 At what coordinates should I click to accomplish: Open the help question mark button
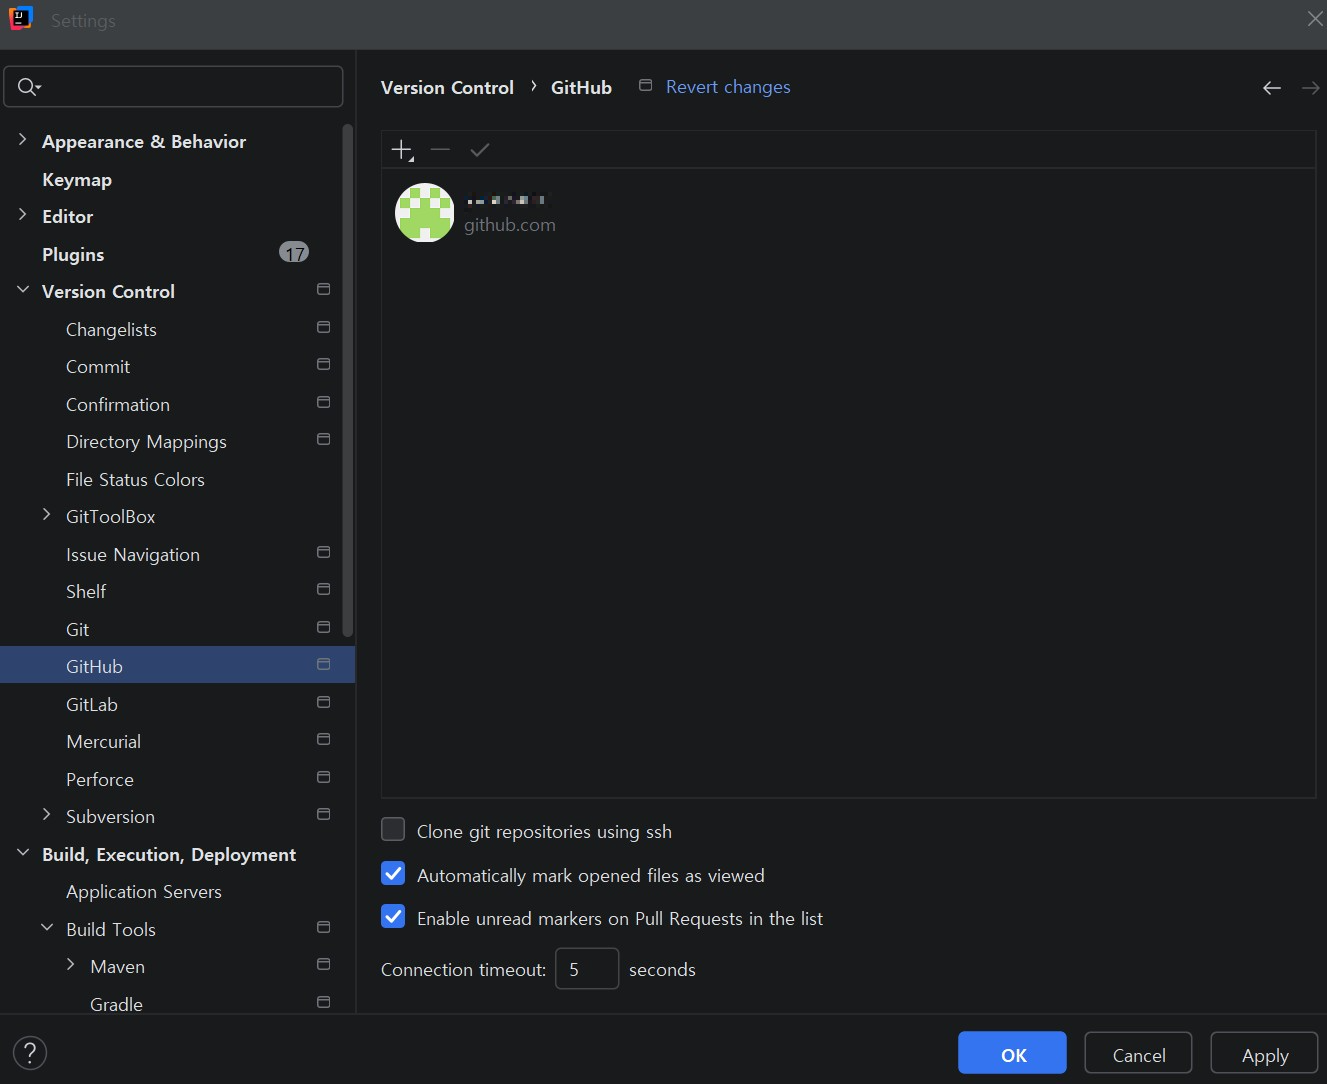[30, 1052]
